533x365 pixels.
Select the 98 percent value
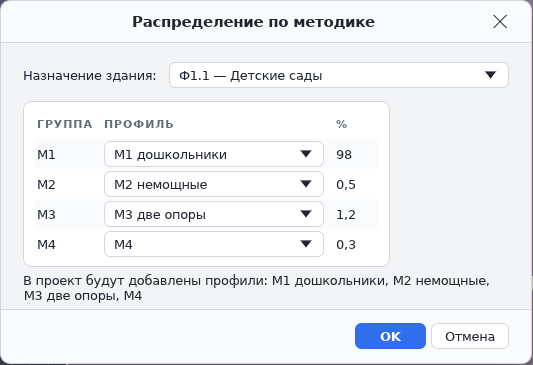344,155
